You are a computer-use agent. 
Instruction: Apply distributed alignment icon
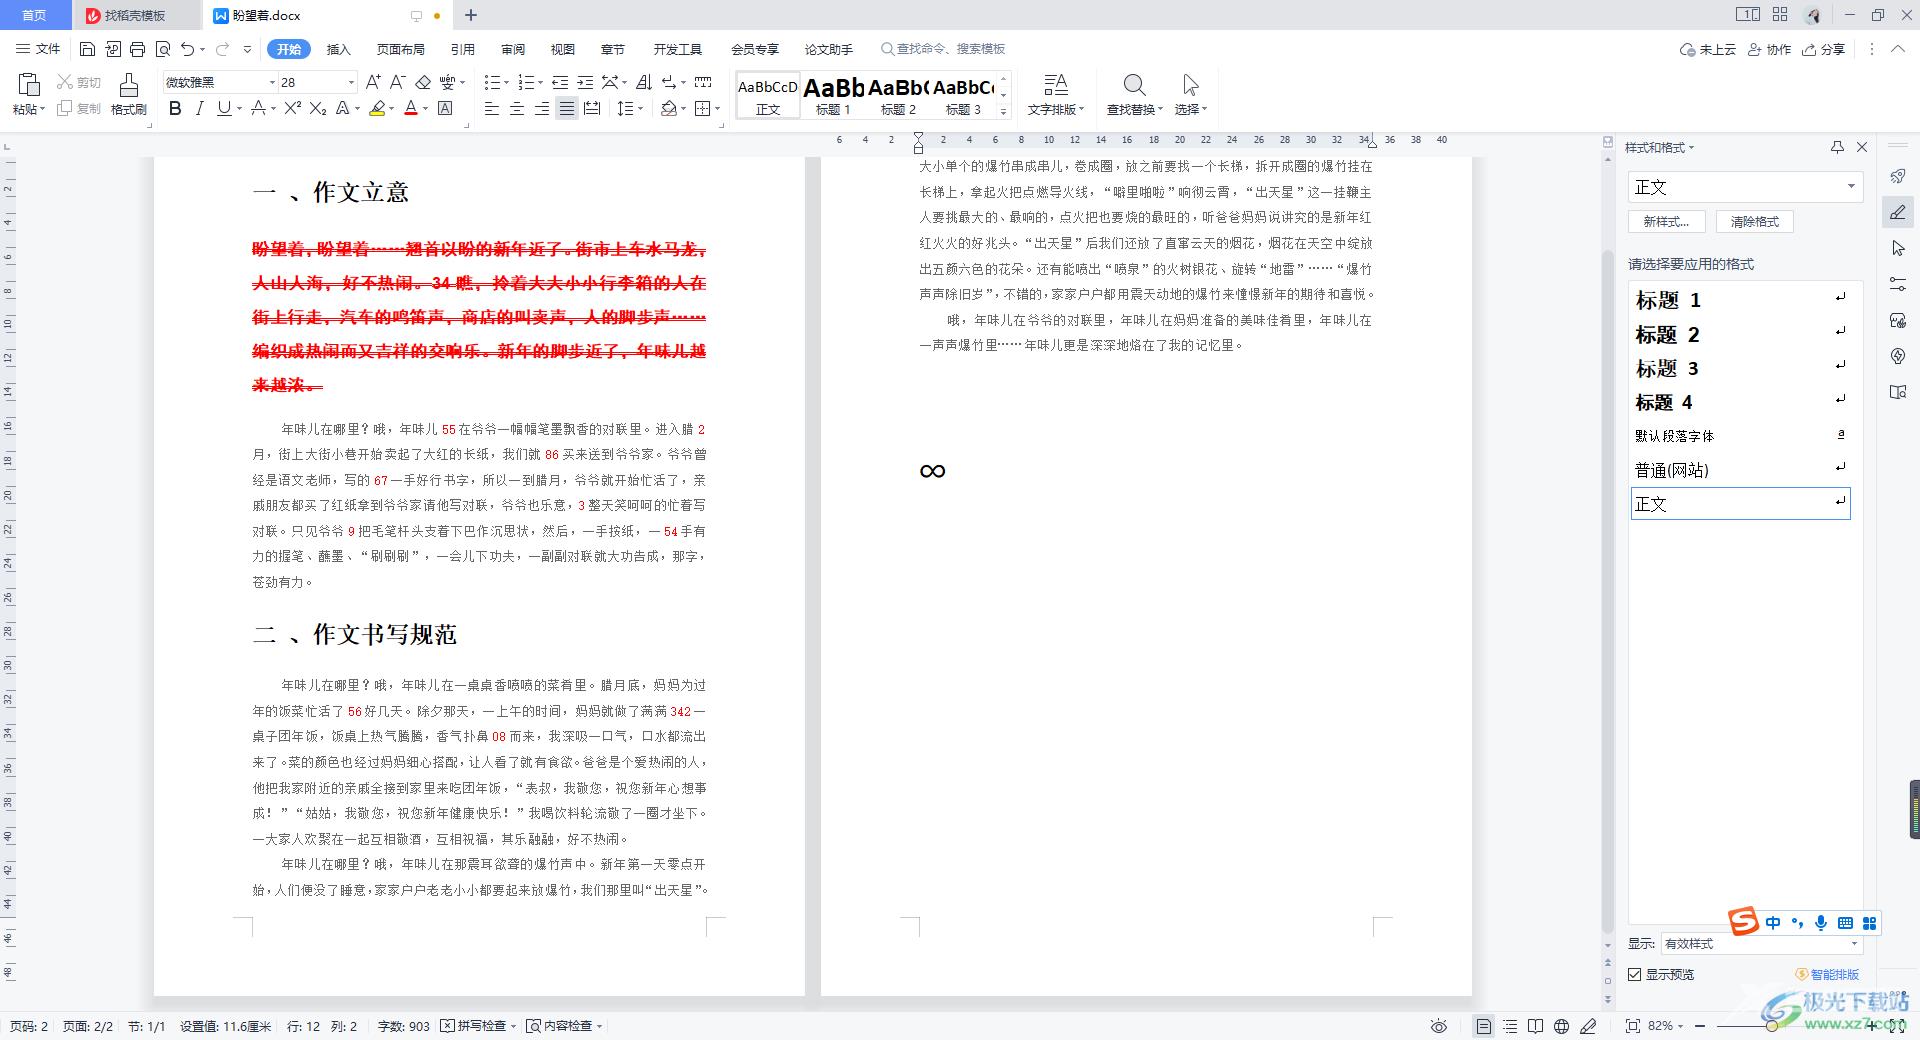[592, 108]
